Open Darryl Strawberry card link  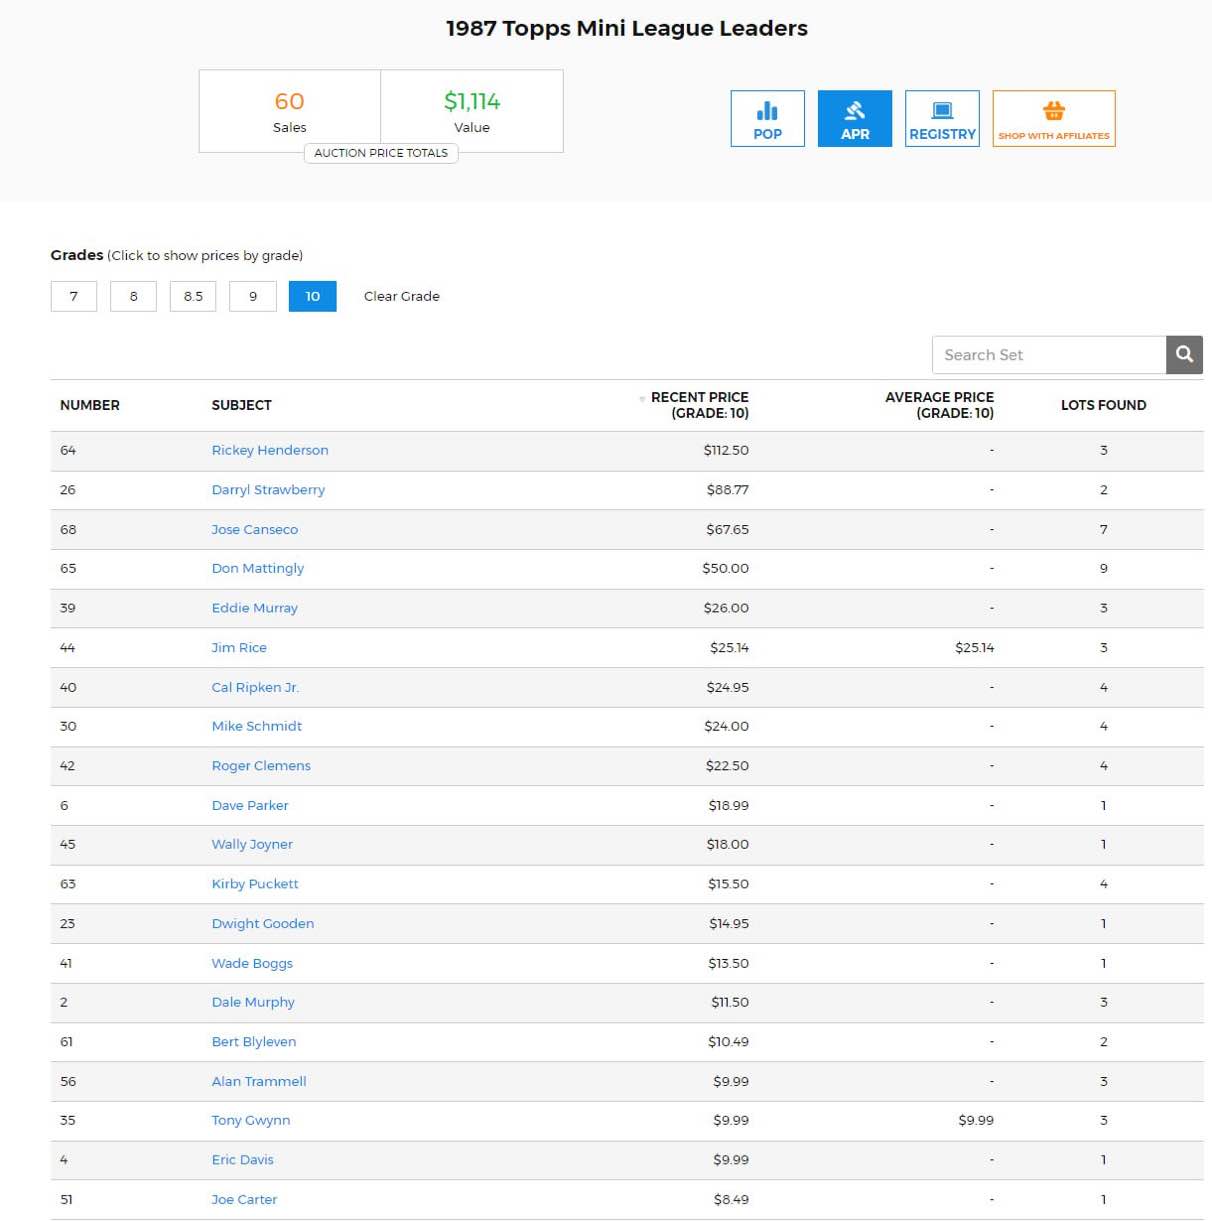tap(268, 490)
